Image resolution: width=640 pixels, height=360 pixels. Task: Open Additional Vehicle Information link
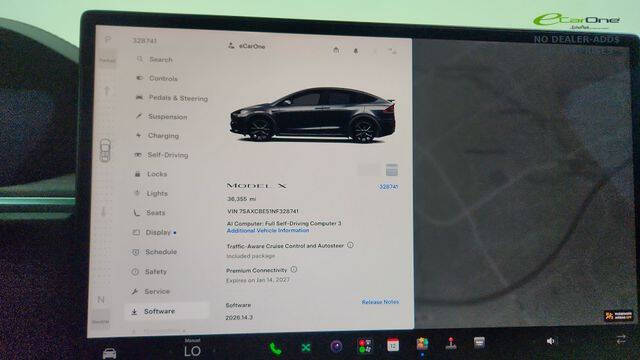pyautogui.click(x=268, y=231)
